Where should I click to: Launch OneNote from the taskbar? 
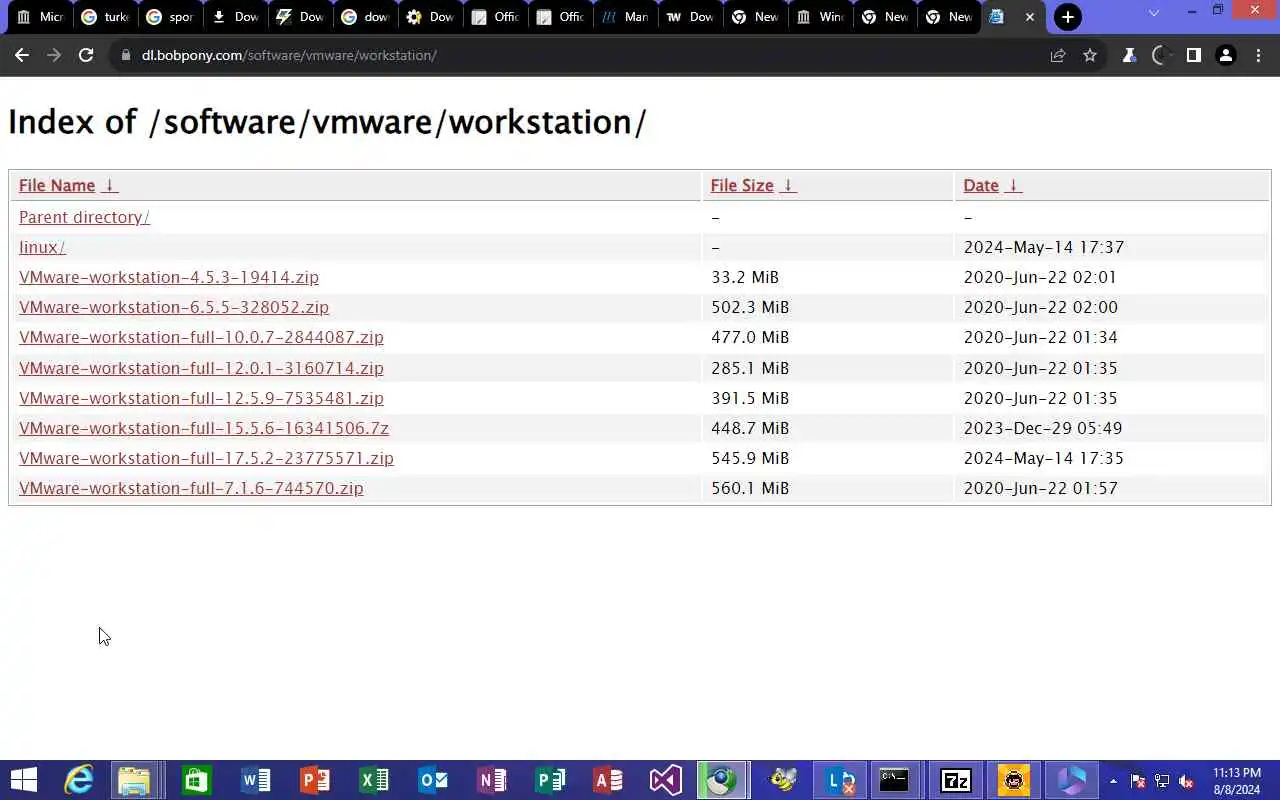pos(491,780)
